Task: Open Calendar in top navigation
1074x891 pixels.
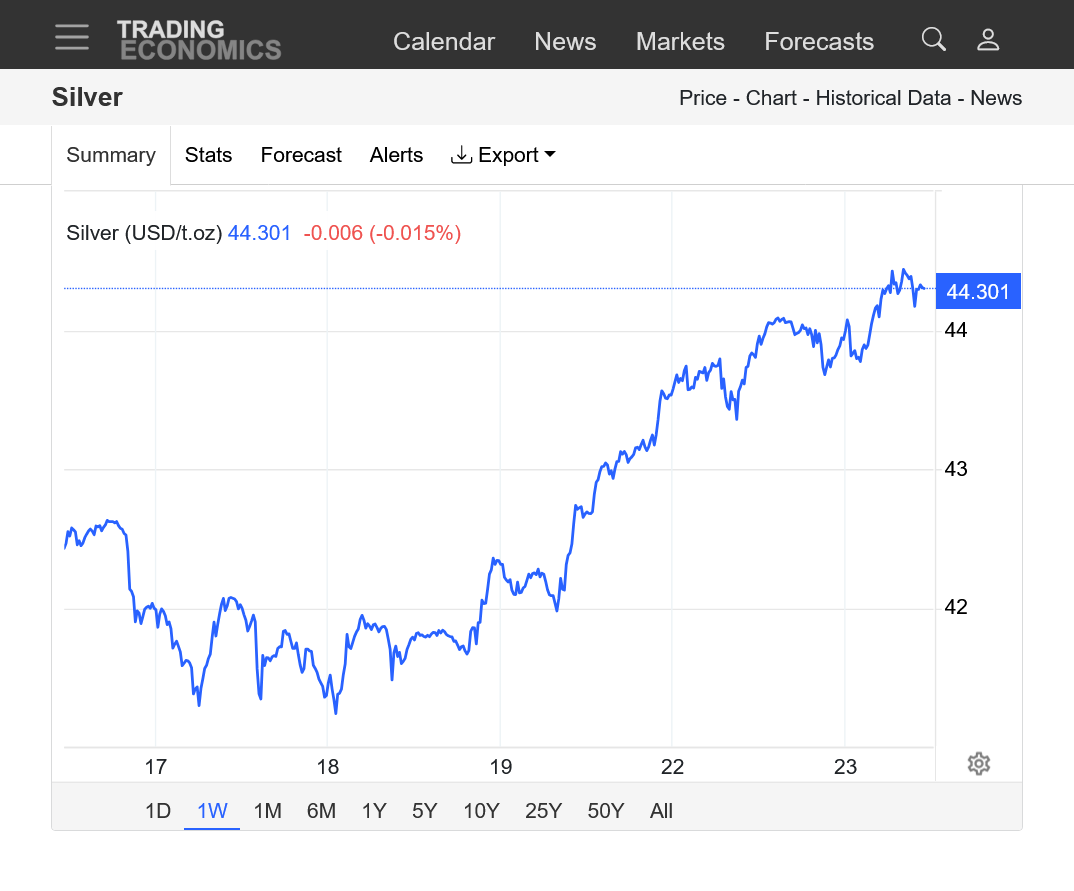Action: [444, 42]
